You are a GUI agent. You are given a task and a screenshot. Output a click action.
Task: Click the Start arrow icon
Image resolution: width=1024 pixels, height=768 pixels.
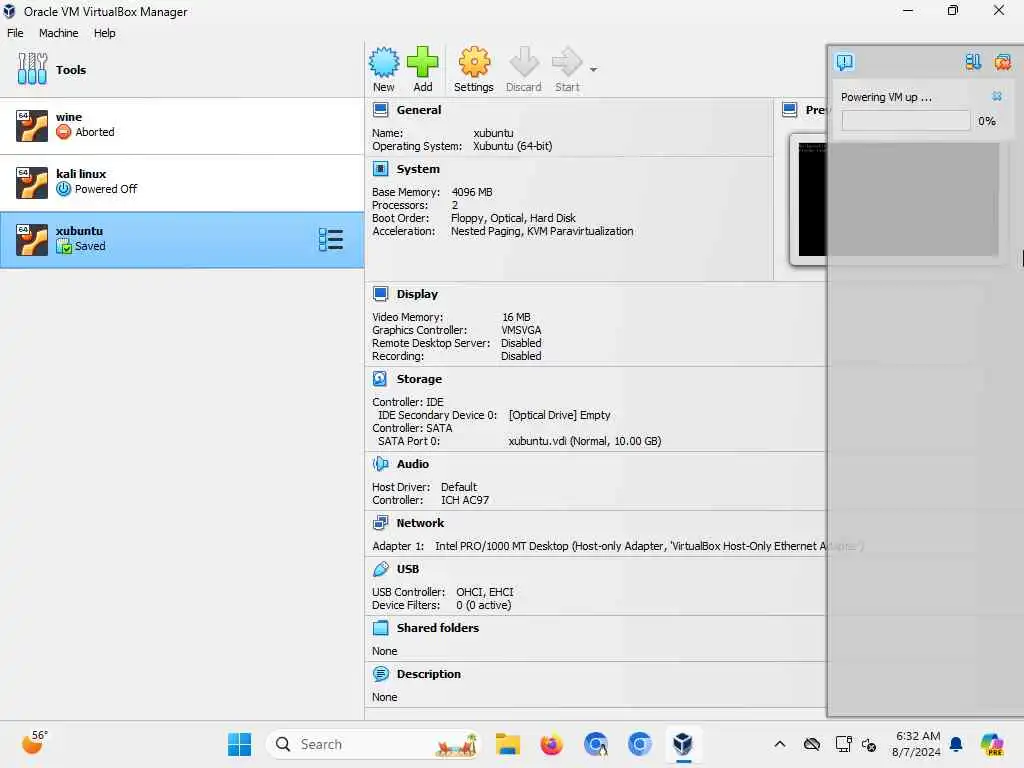566,63
